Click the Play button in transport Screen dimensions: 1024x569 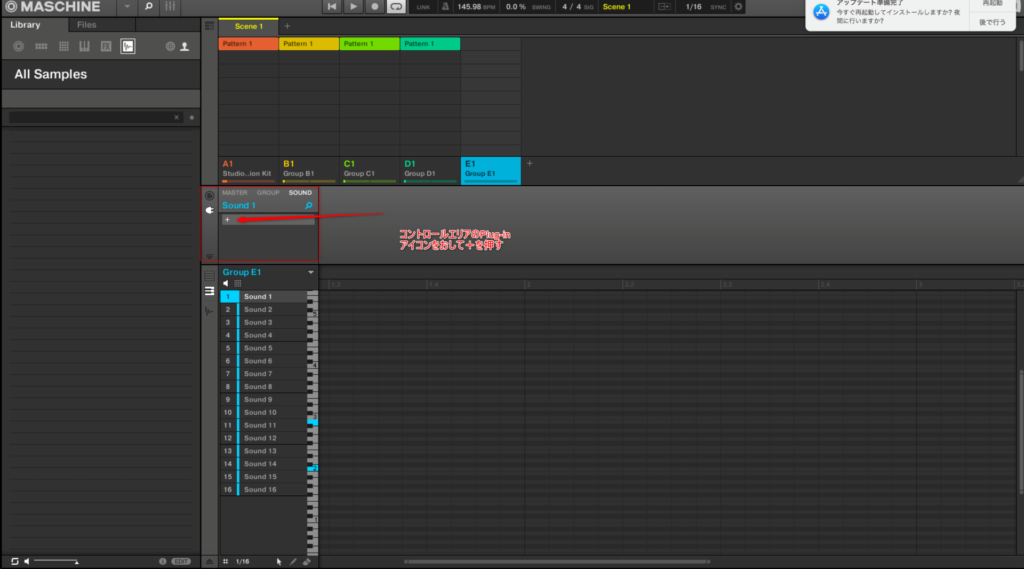pos(353,7)
